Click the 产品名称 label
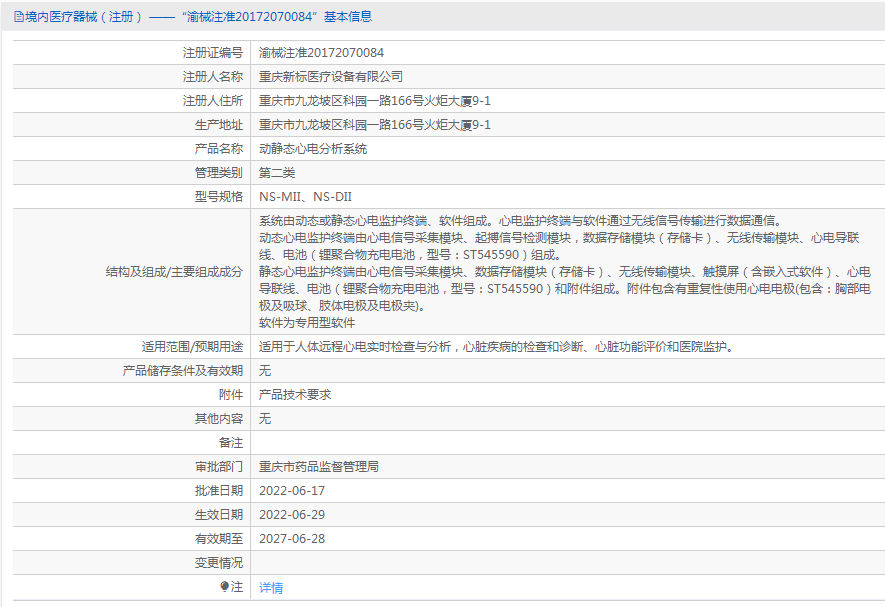This screenshot has height=607, width=885. point(219,149)
